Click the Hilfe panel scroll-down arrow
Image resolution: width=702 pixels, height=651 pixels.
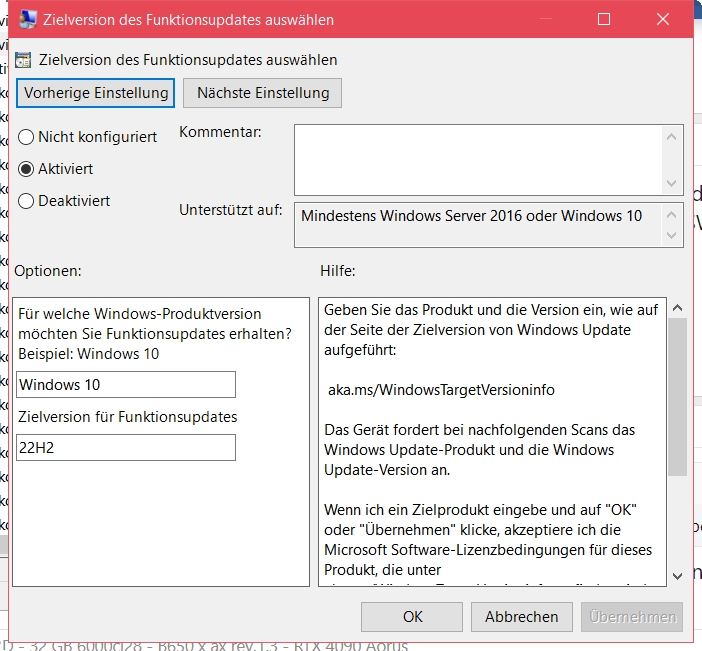677,576
